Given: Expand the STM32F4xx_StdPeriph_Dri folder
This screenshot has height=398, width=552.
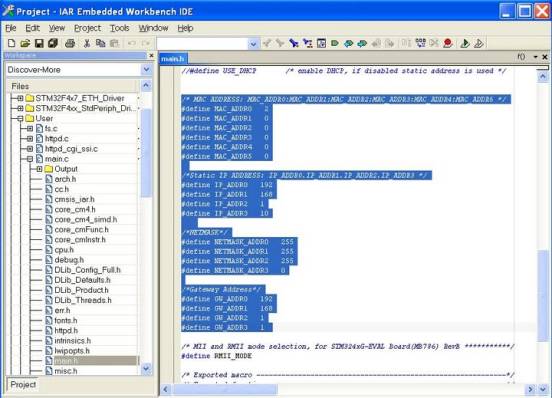Looking at the screenshot, I should [x=20, y=108].
